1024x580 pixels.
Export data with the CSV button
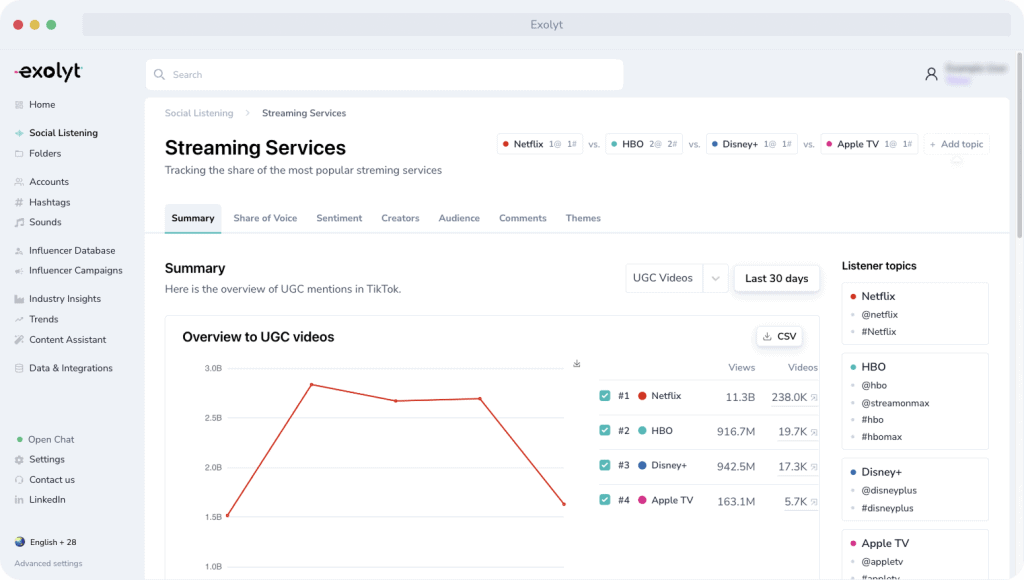click(780, 336)
